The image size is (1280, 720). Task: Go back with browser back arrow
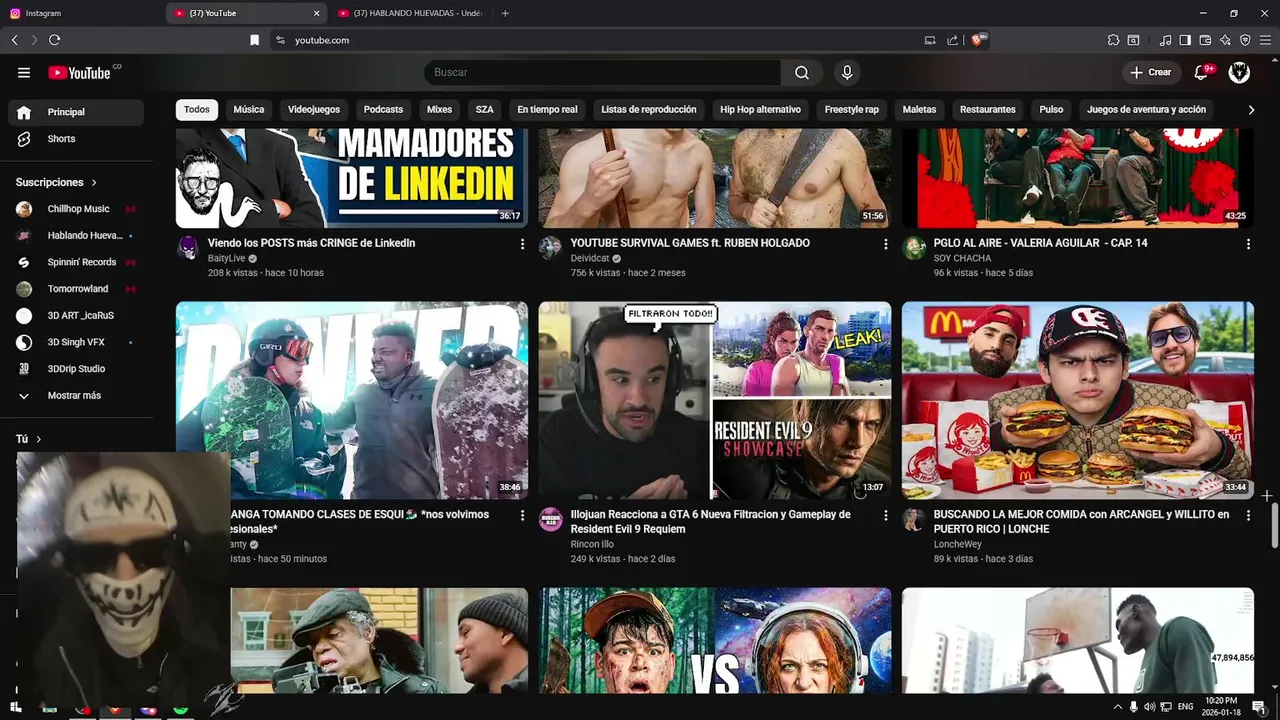click(14, 40)
